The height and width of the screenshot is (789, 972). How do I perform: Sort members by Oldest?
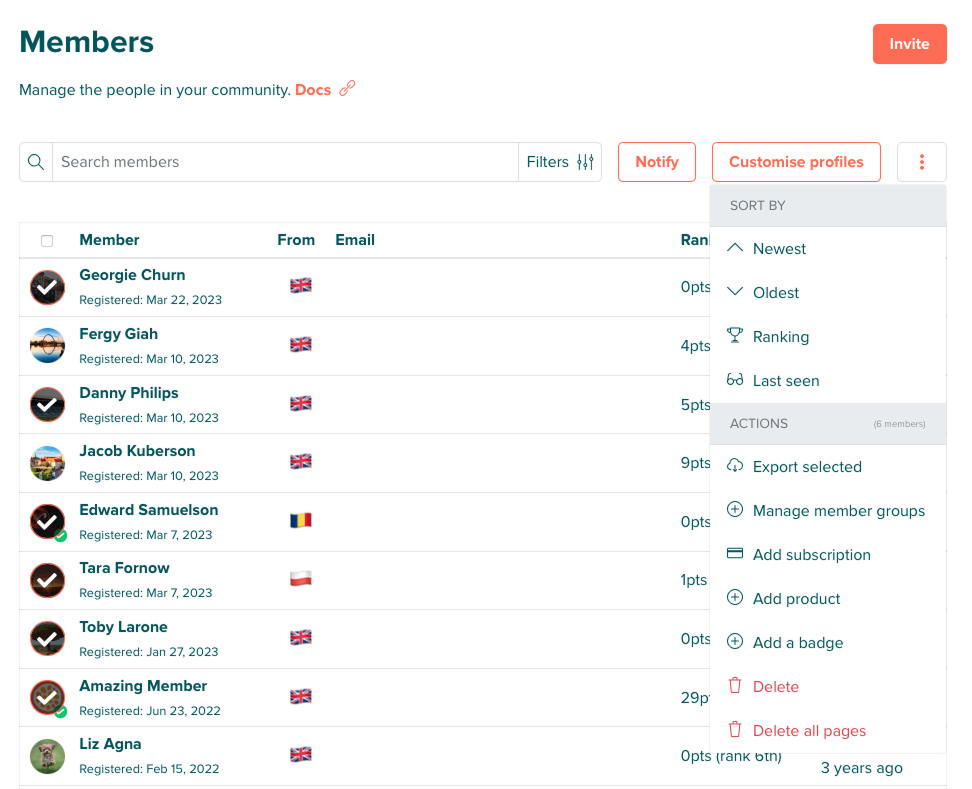tap(776, 293)
